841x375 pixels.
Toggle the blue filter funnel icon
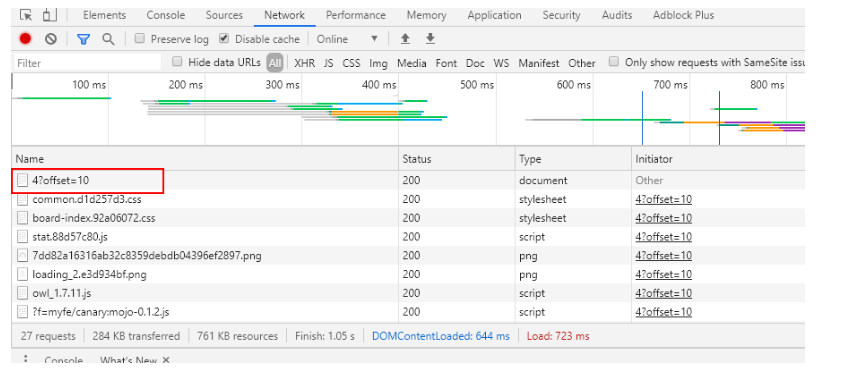tap(83, 39)
